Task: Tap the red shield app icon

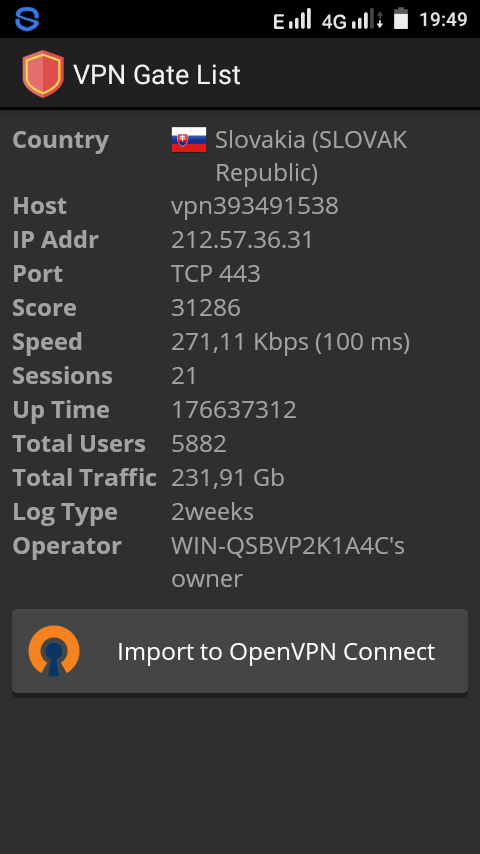Action: 43,74
